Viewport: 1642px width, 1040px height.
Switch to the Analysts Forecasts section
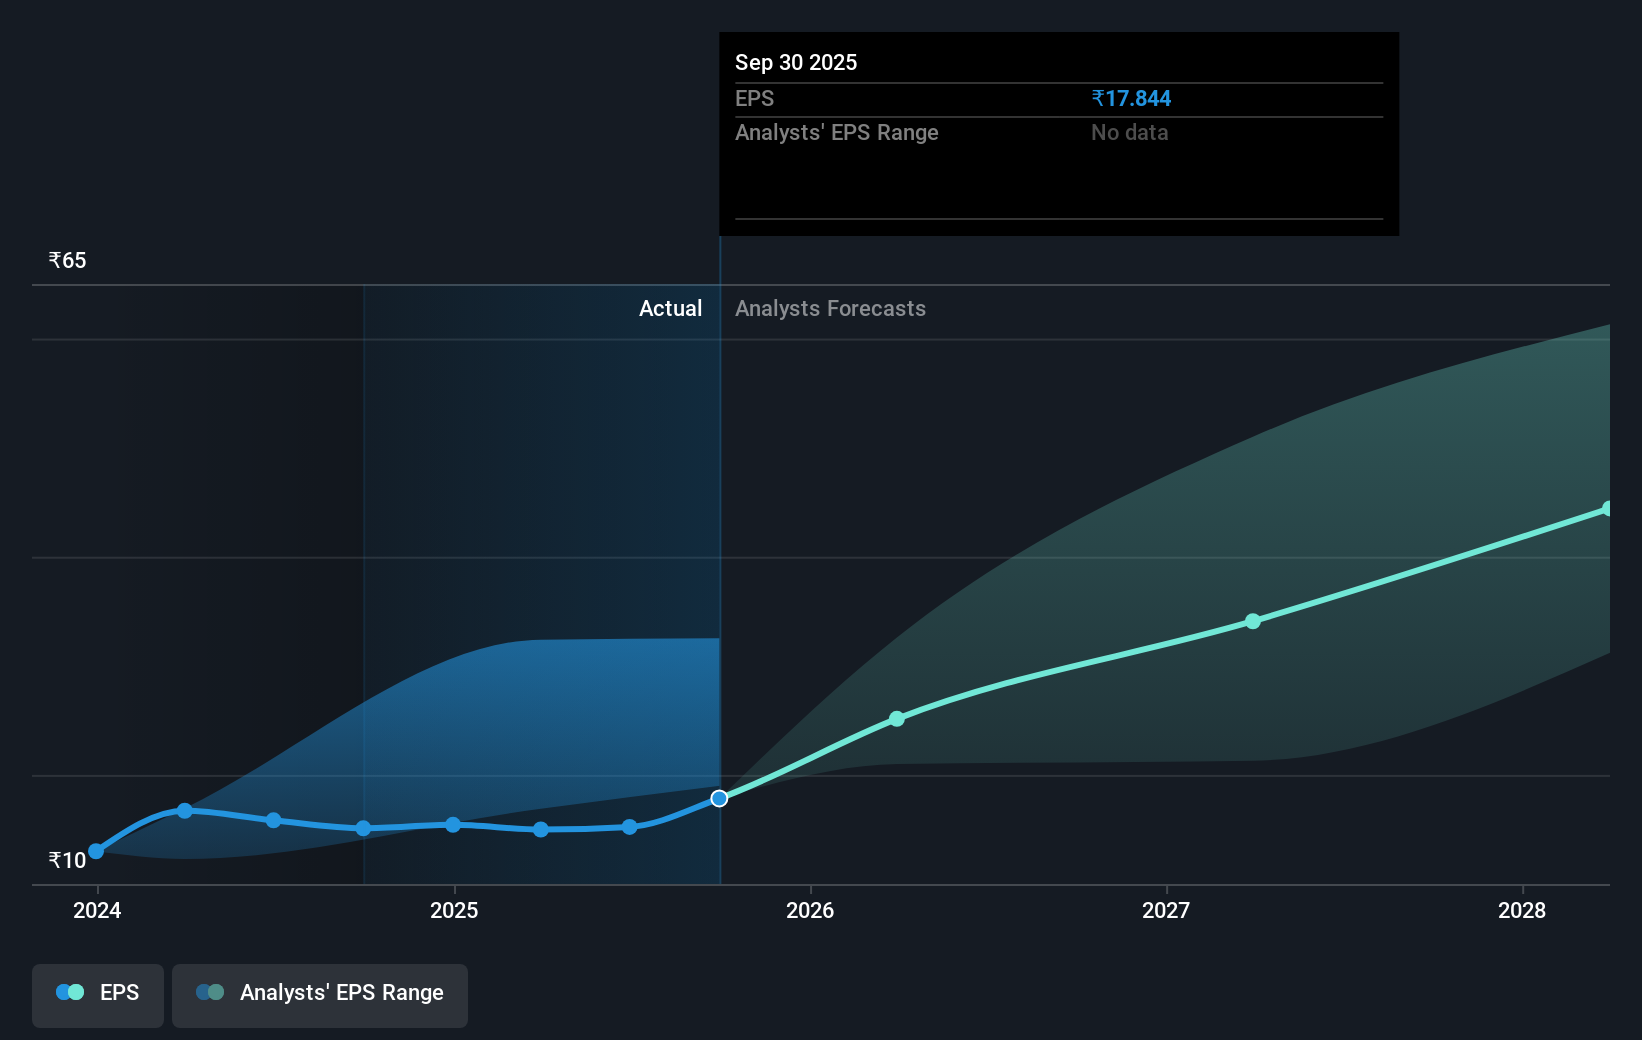point(830,309)
